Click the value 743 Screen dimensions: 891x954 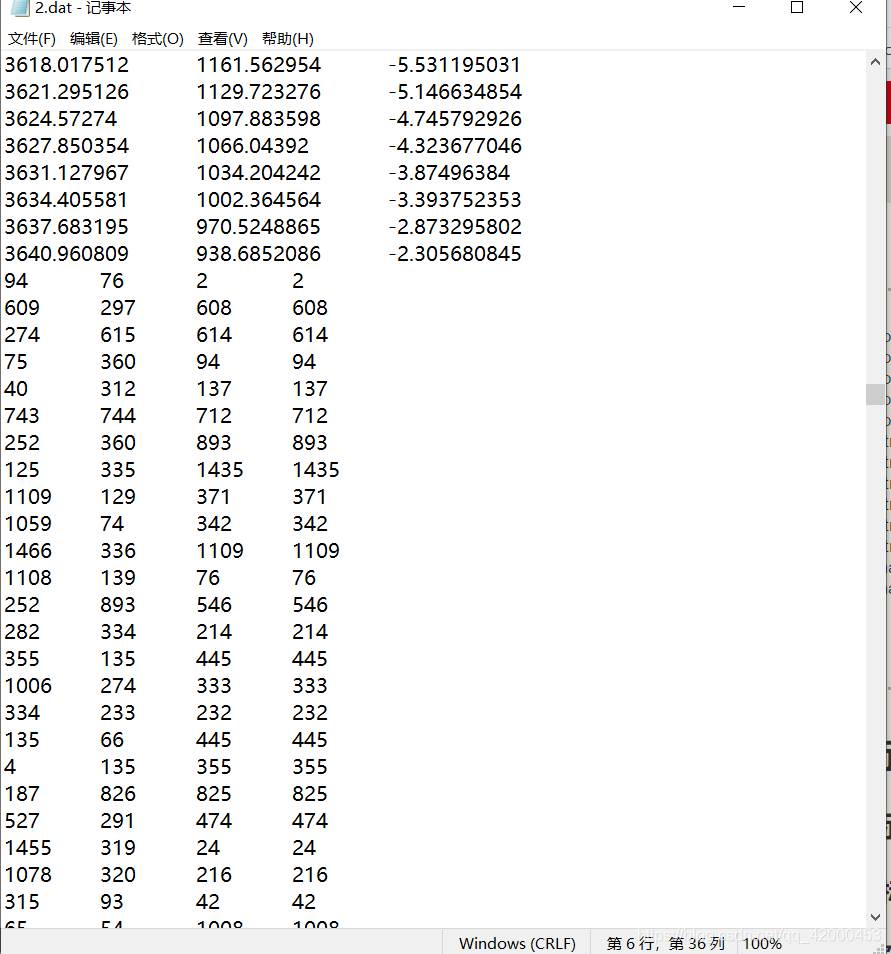point(23,416)
